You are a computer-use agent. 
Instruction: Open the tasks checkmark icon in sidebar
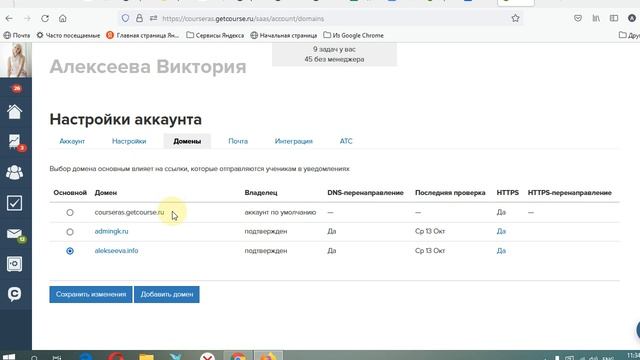pyautogui.click(x=14, y=203)
